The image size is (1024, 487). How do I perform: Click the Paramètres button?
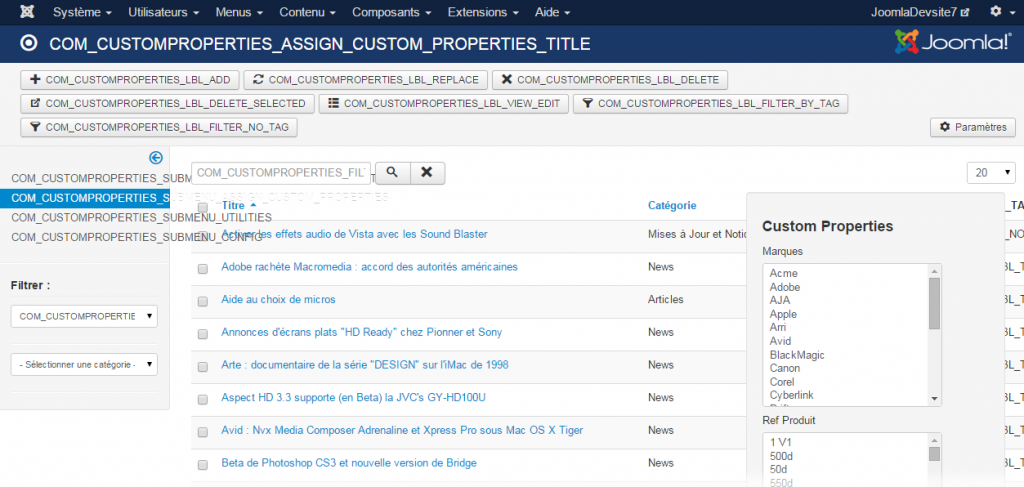point(973,127)
